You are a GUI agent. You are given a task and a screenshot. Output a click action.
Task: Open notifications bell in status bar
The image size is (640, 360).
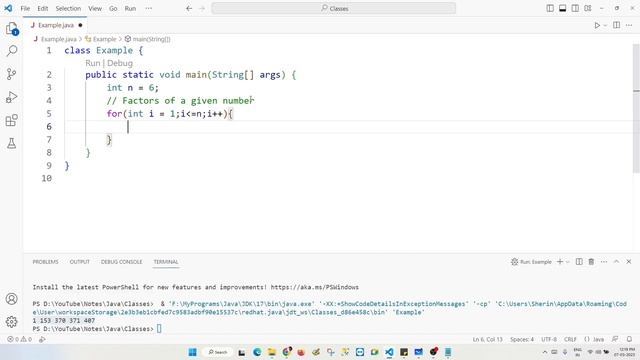[629, 339]
